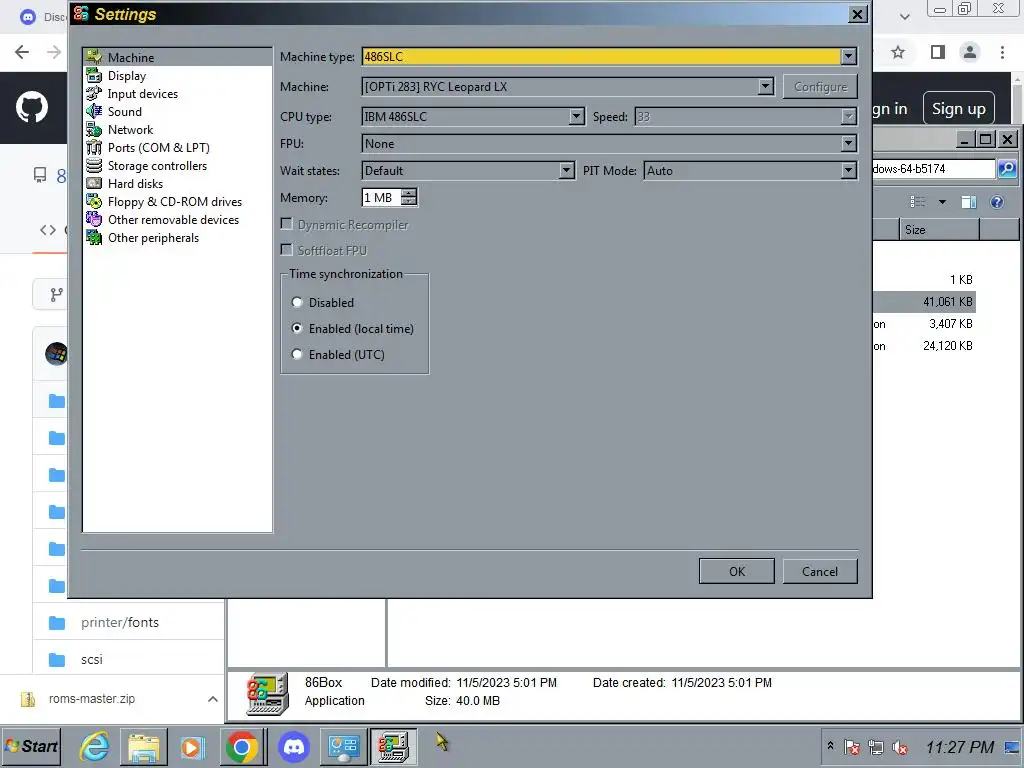Toggle the Dynamic Recompiler checkbox
The height and width of the screenshot is (768, 1024).
click(286, 224)
